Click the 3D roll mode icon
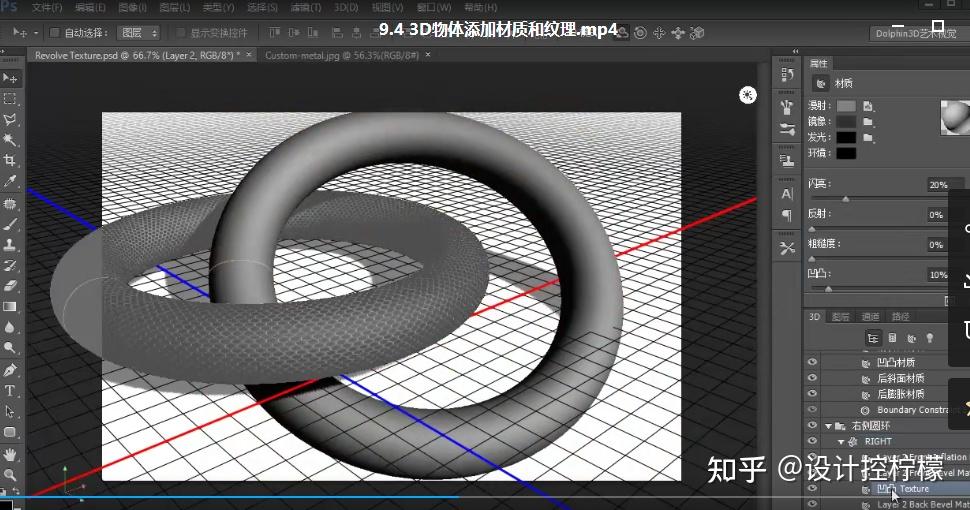This screenshot has width=970, height=510. point(640,33)
